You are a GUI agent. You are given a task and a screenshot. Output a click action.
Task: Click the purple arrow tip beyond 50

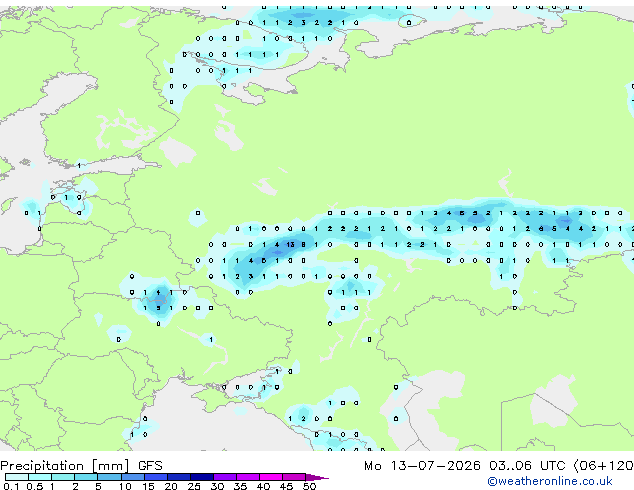click(x=317, y=477)
